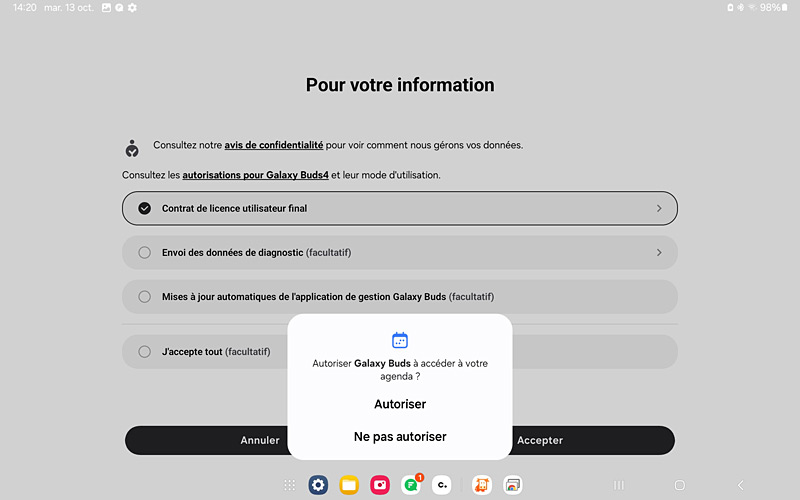Open Settings gear app in taskbar
The image size is (800, 500).
click(x=318, y=485)
